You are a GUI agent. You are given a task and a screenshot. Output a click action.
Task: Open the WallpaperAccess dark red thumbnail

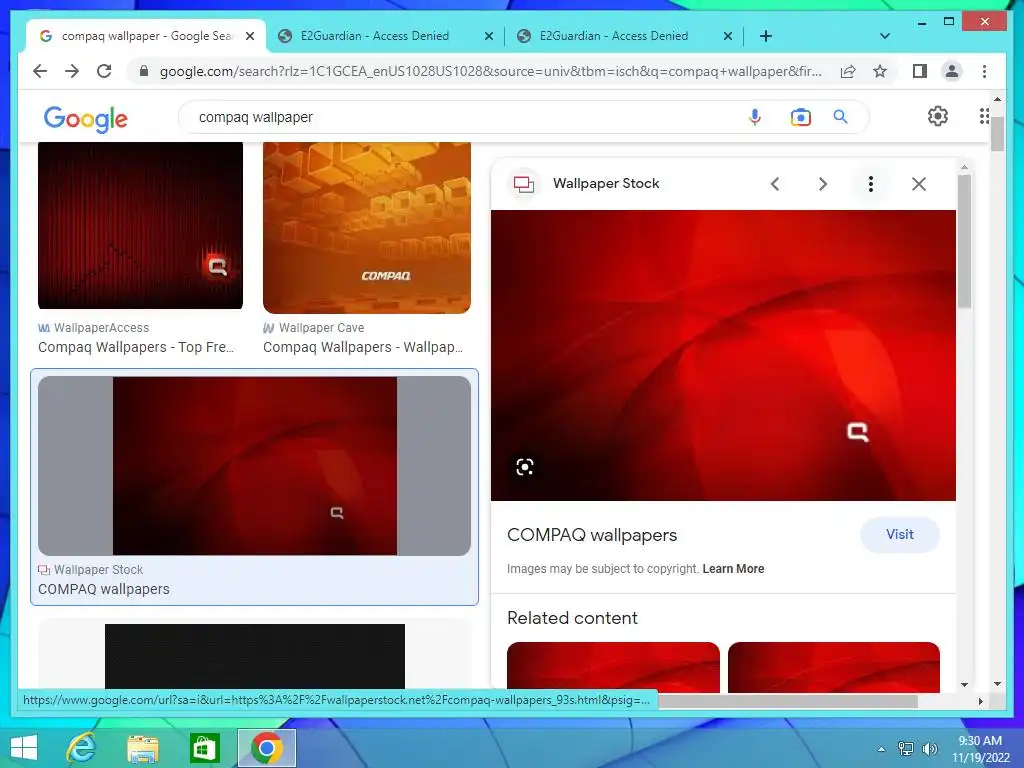tap(140, 225)
